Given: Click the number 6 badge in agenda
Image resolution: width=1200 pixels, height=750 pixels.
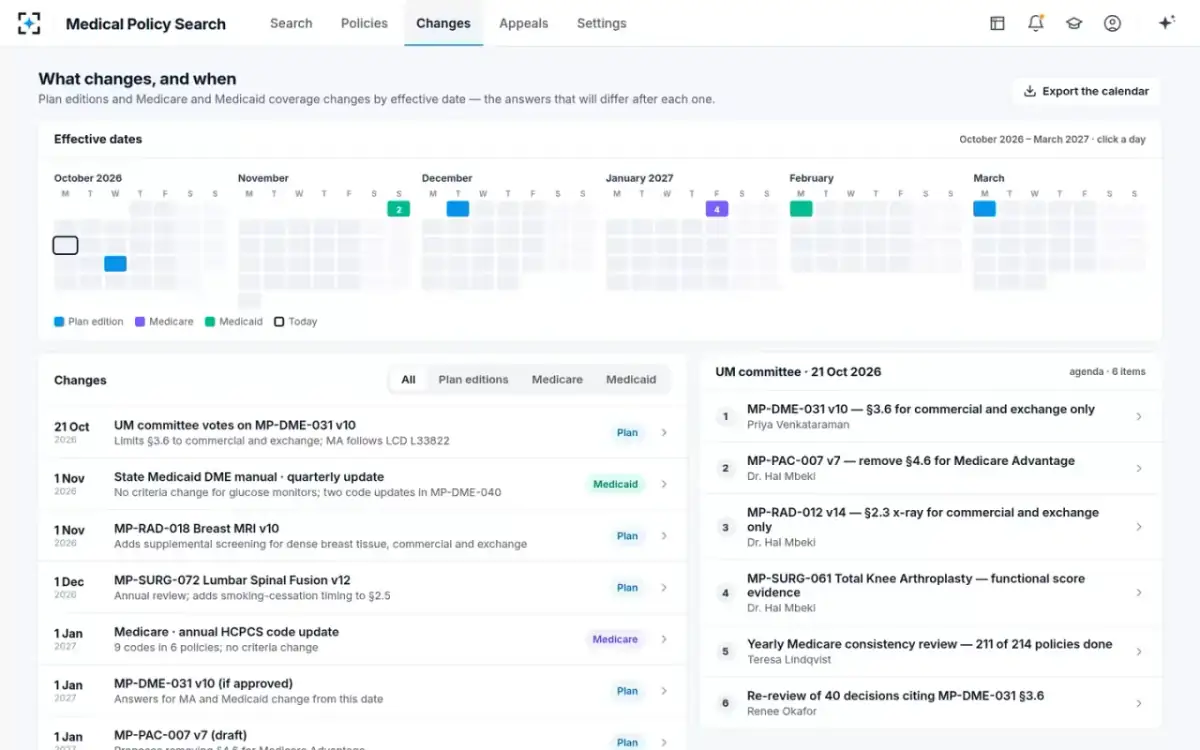Looking at the screenshot, I should point(726,703).
